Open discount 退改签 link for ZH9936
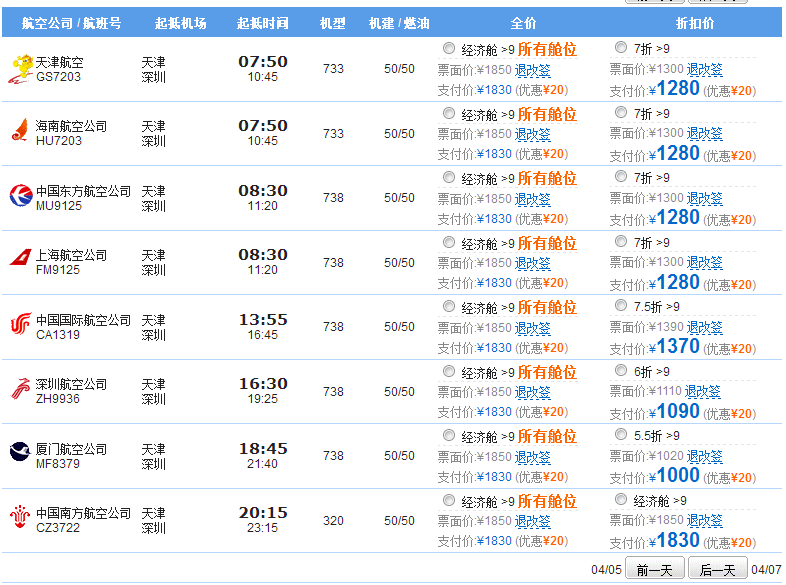 pos(703,391)
